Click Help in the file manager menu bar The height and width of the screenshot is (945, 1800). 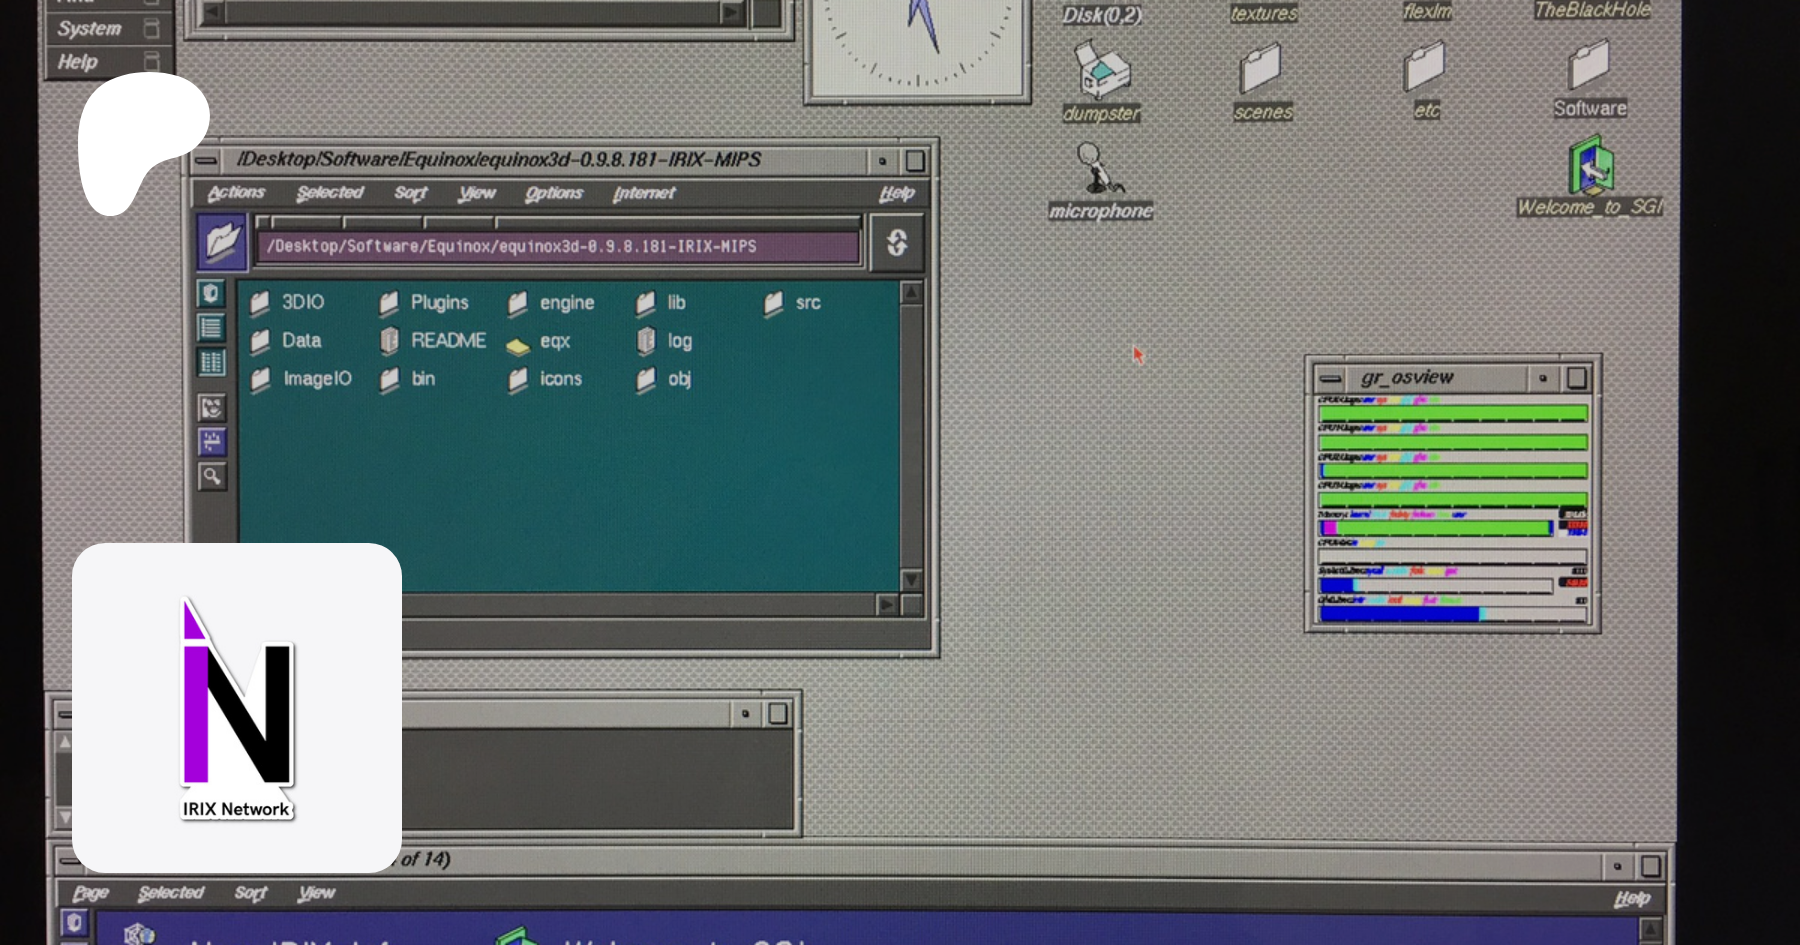(896, 193)
